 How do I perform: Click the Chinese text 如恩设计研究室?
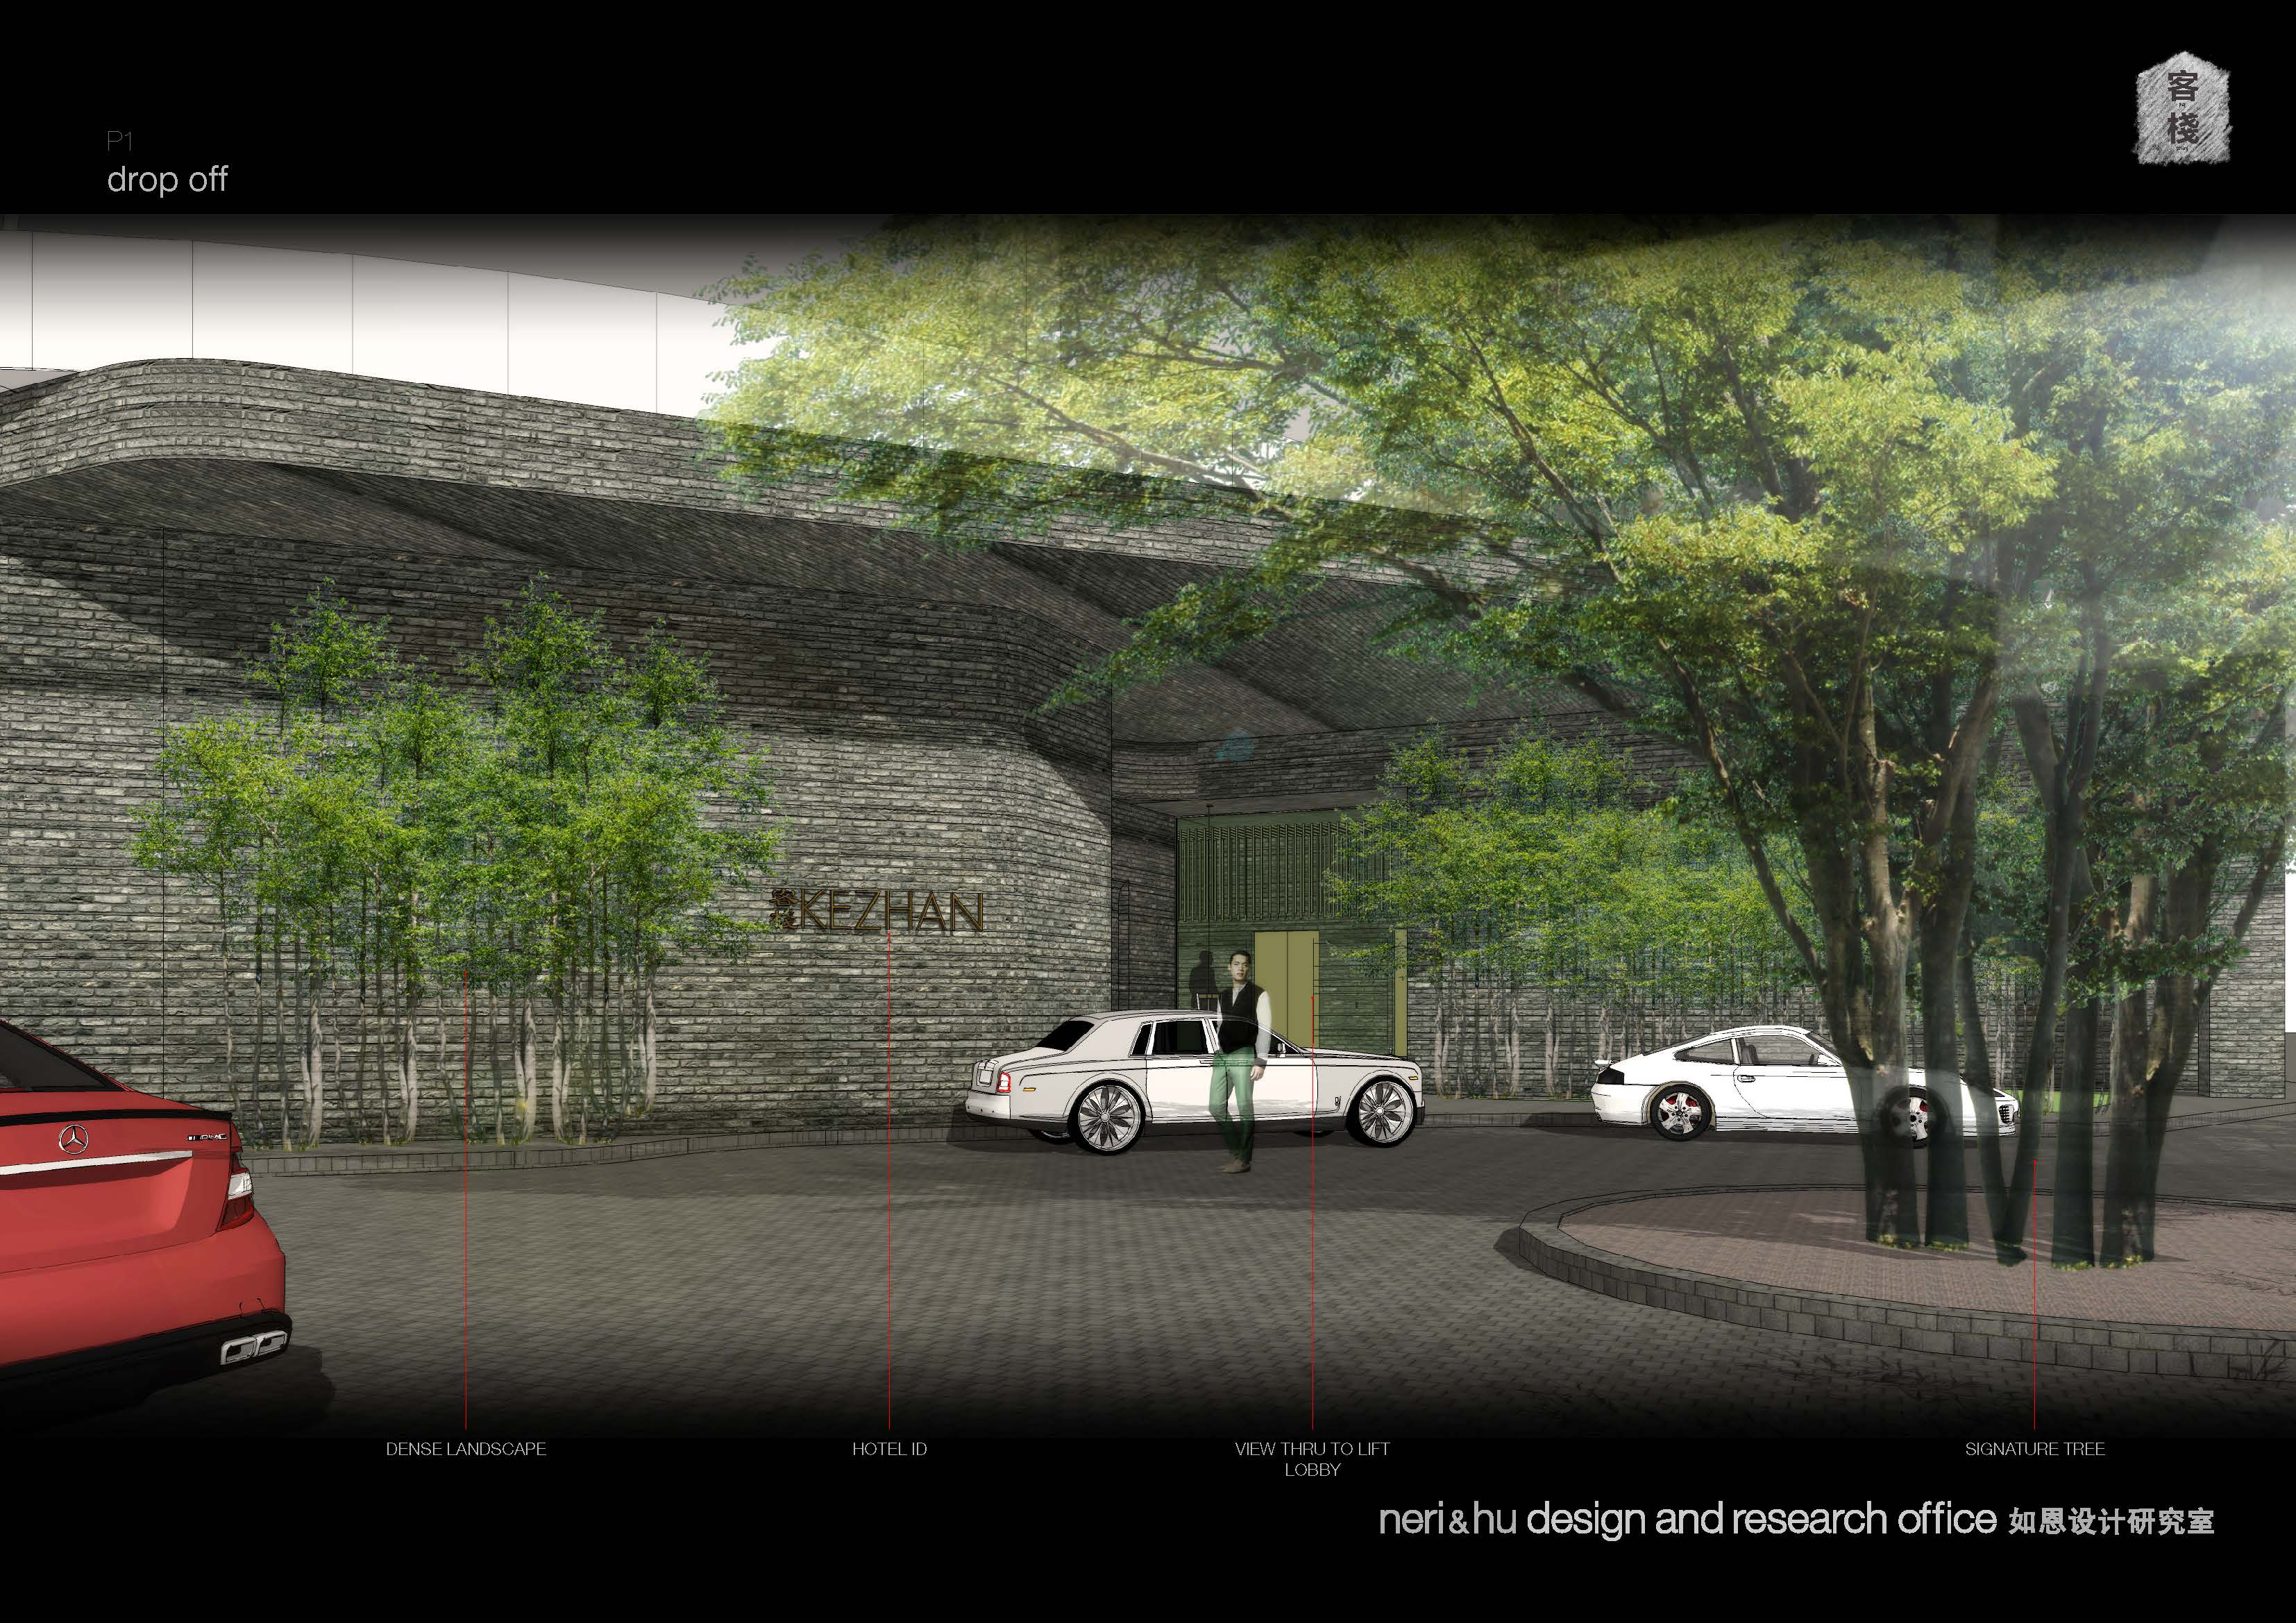click(2110, 1522)
